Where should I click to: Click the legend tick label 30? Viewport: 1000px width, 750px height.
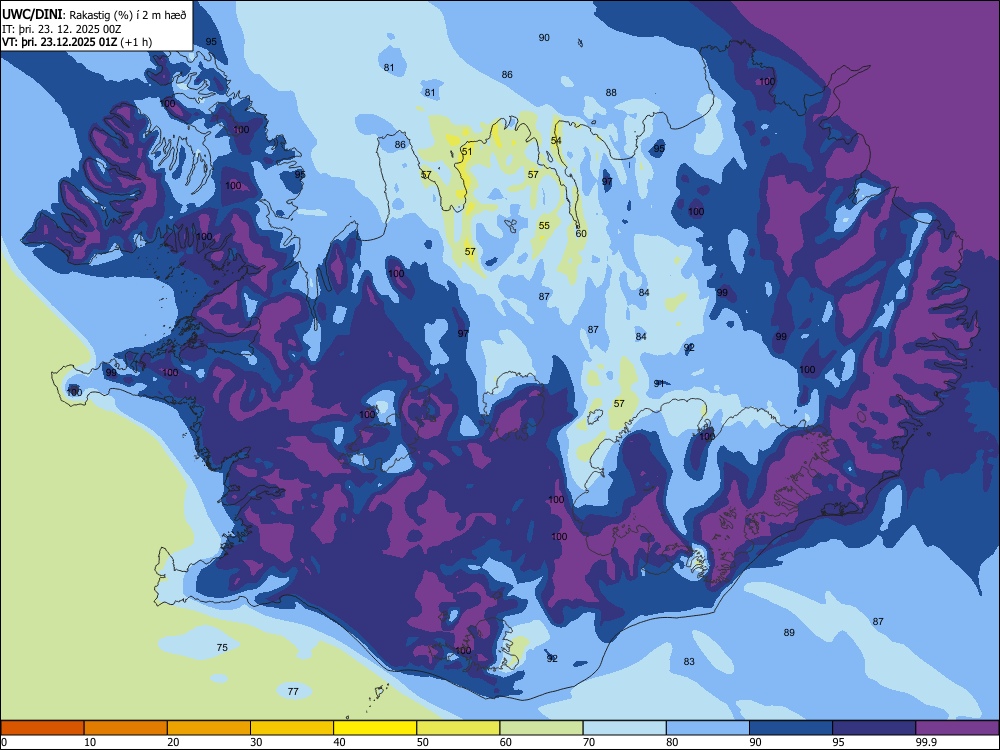(x=256, y=742)
